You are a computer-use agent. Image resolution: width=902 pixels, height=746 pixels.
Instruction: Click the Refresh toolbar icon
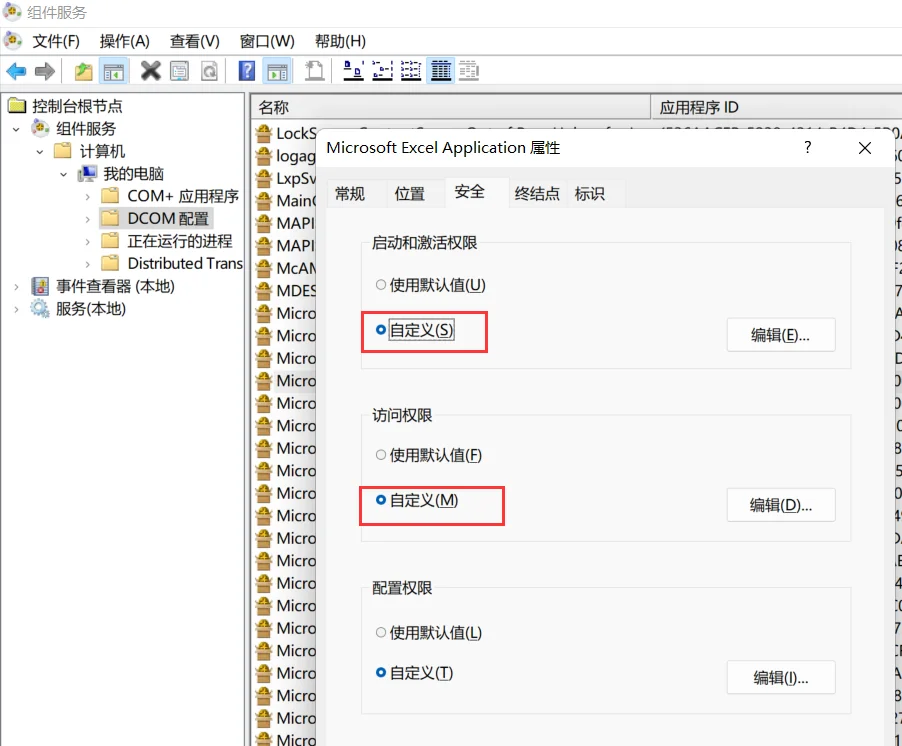209,71
